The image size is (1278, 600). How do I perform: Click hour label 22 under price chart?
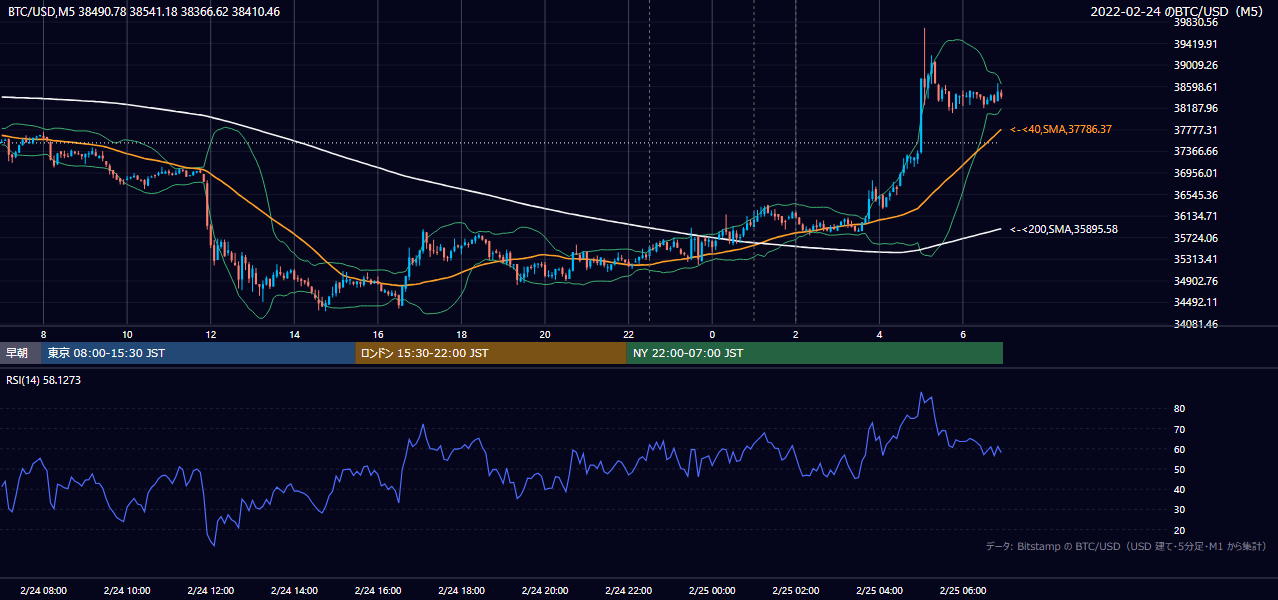(x=628, y=334)
